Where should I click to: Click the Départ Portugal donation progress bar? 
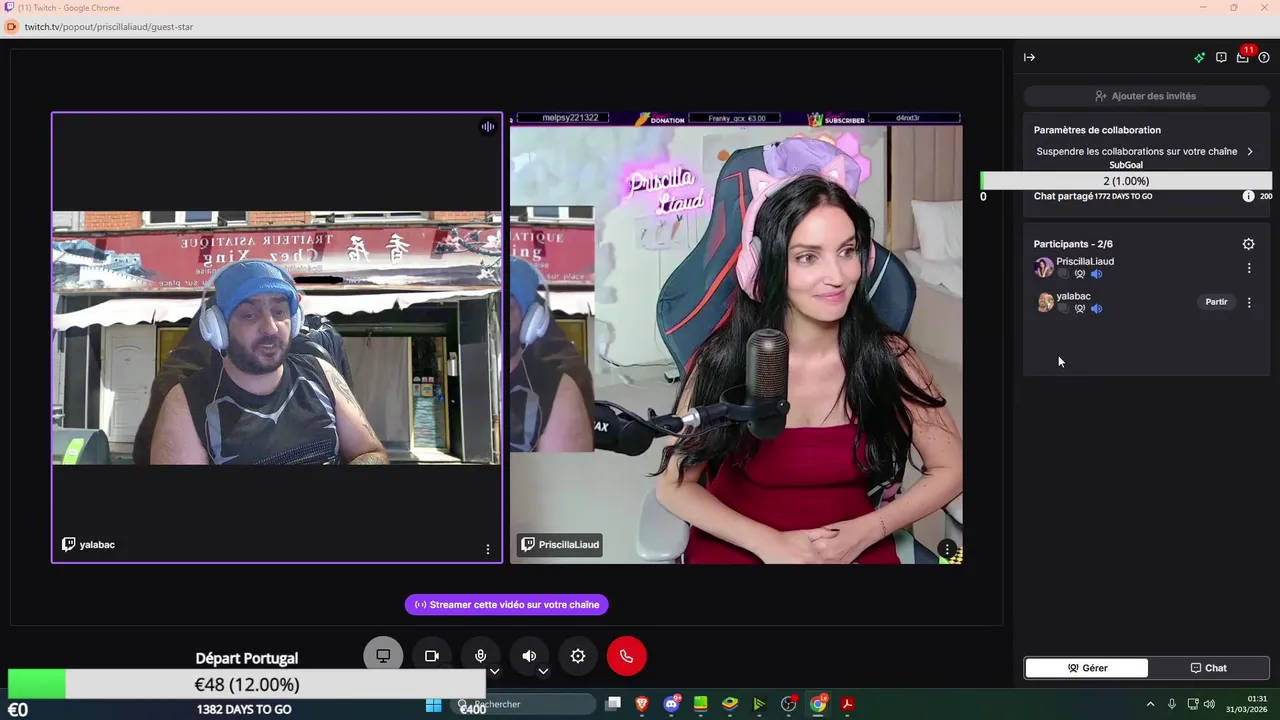click(246, 684)
